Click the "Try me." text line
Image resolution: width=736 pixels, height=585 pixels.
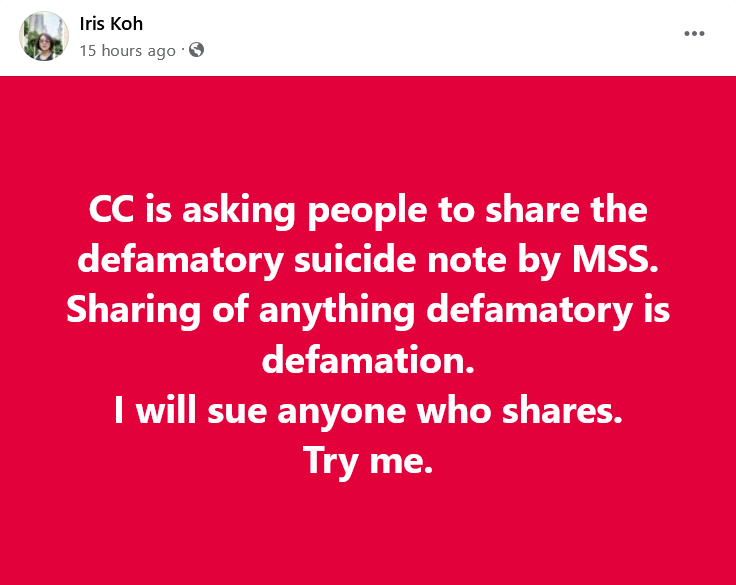click(x=368, y=460)
